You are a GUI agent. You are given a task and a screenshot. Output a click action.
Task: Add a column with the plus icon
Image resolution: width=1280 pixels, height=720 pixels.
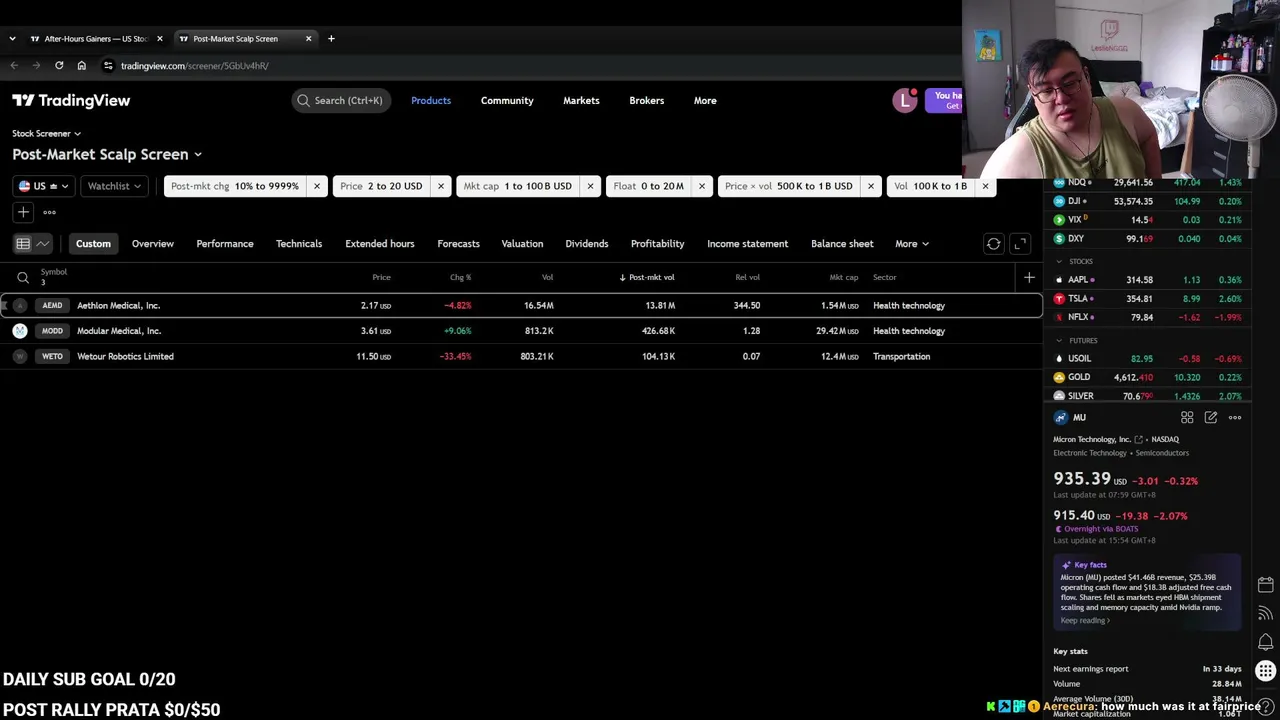tap(1029, 277)
